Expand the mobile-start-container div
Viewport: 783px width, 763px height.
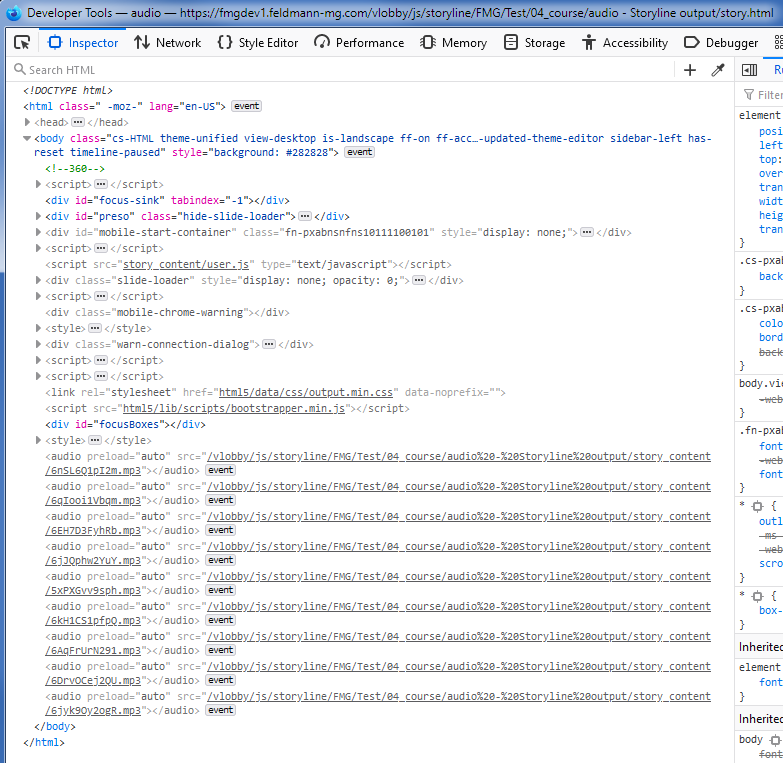(39, 232)
